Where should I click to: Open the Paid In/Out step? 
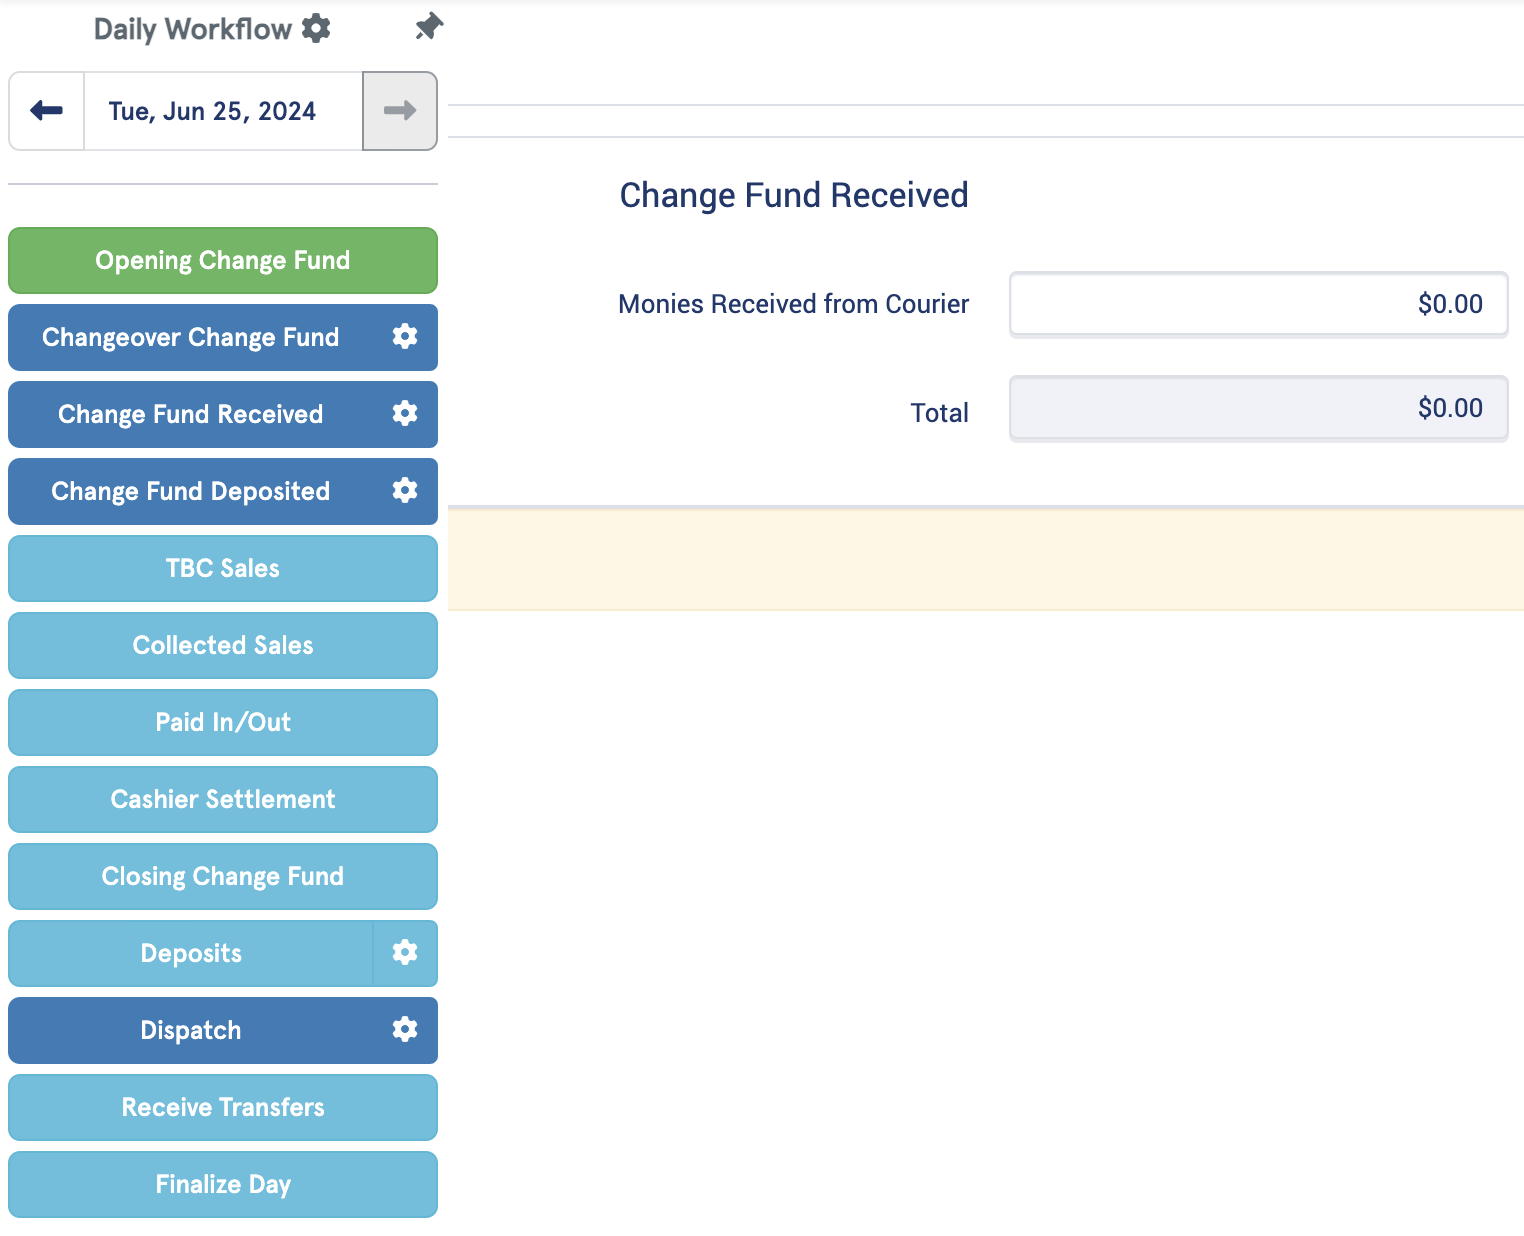(223, 723)
